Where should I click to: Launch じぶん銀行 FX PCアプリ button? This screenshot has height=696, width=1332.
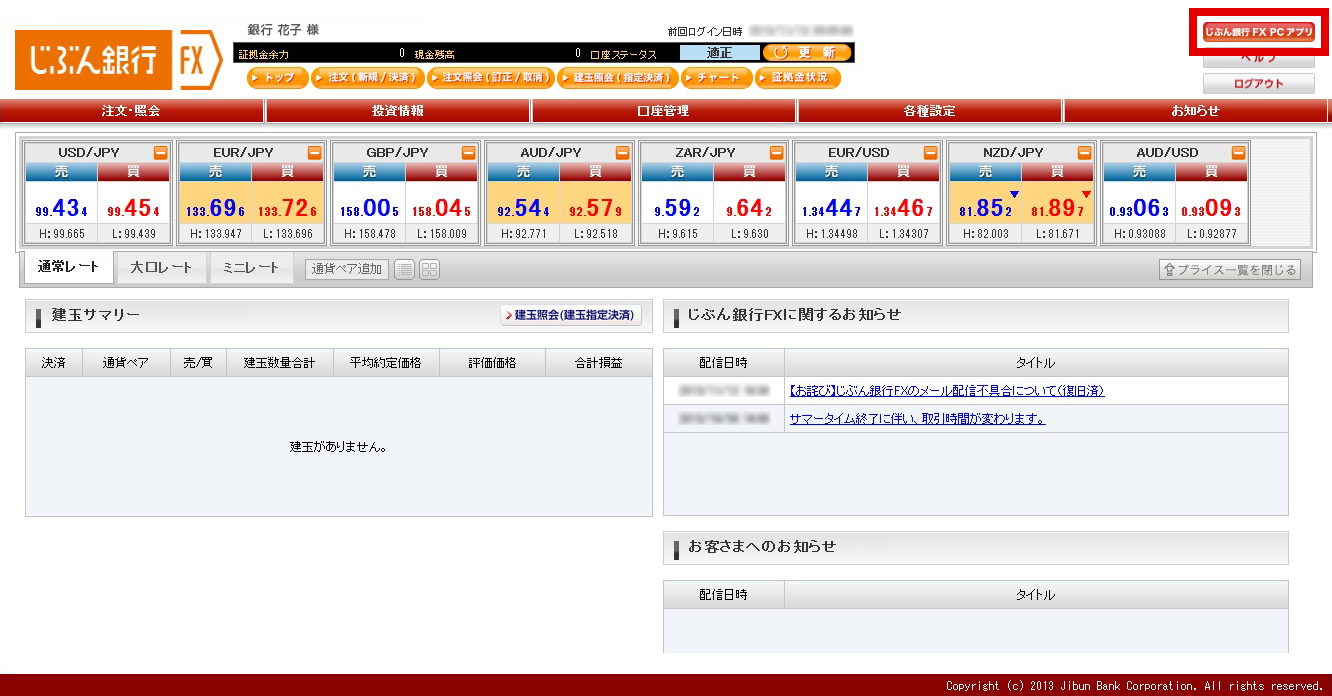[1258, 33]
